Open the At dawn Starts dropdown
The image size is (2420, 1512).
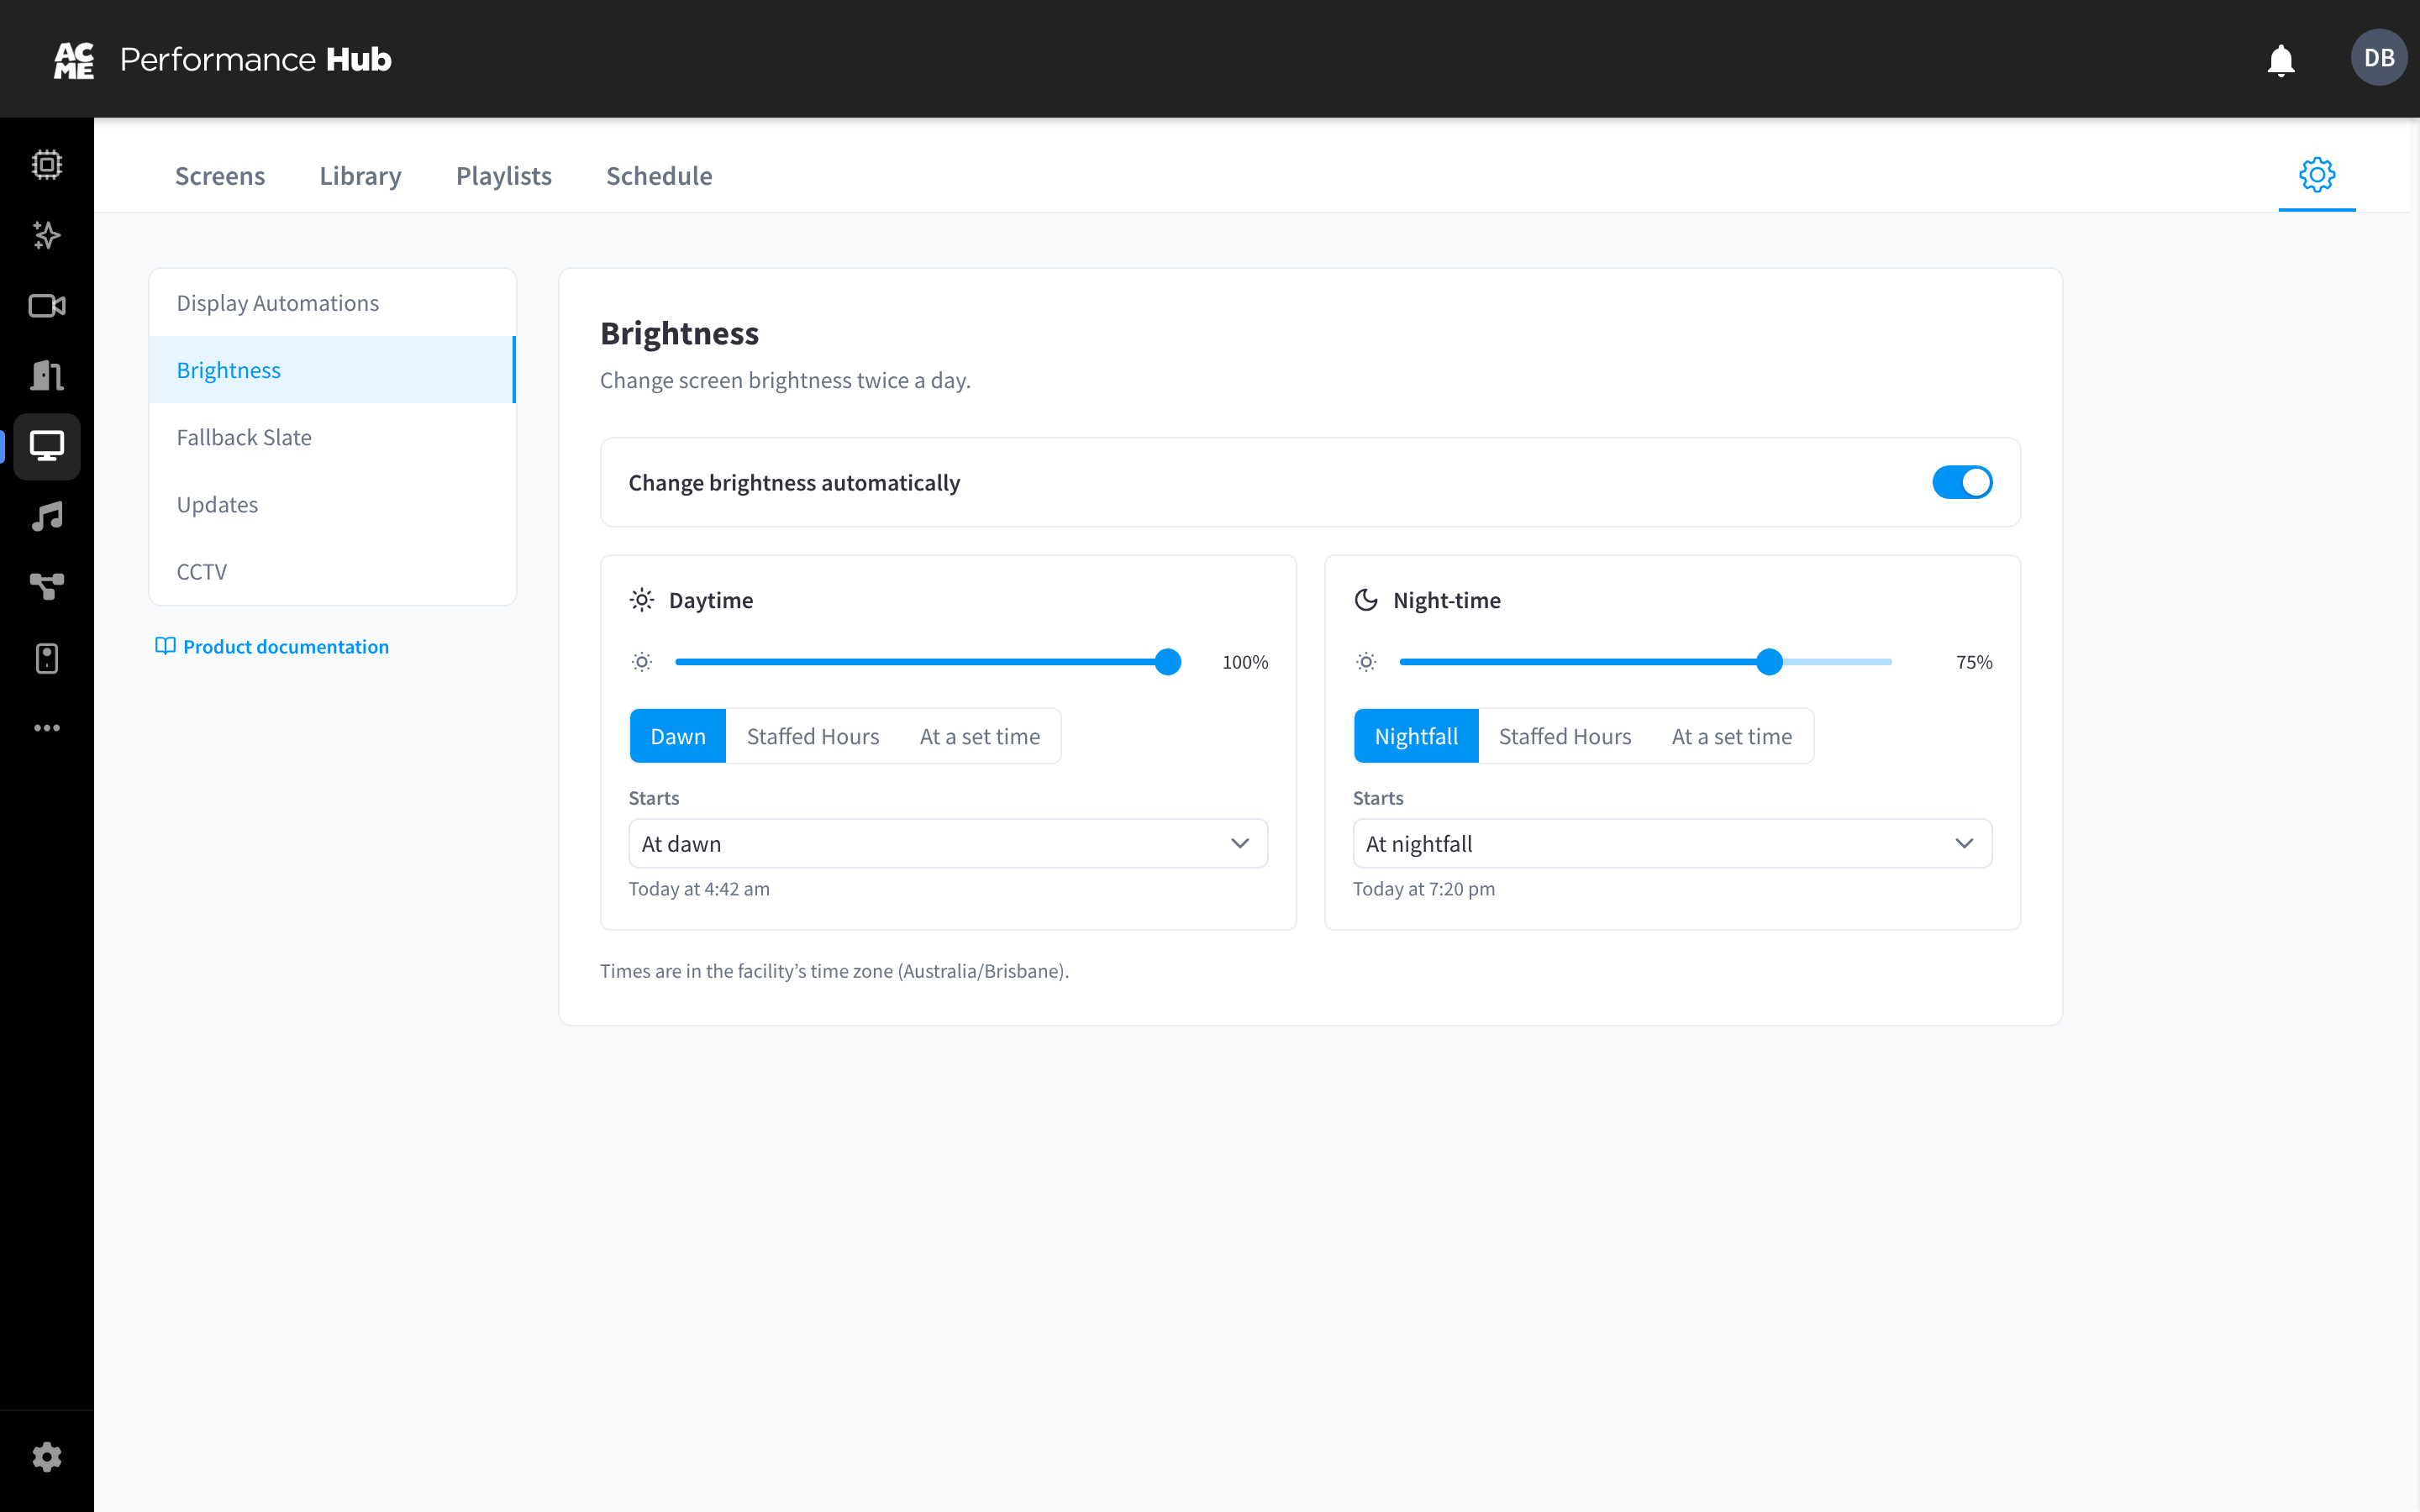(948, 843)
